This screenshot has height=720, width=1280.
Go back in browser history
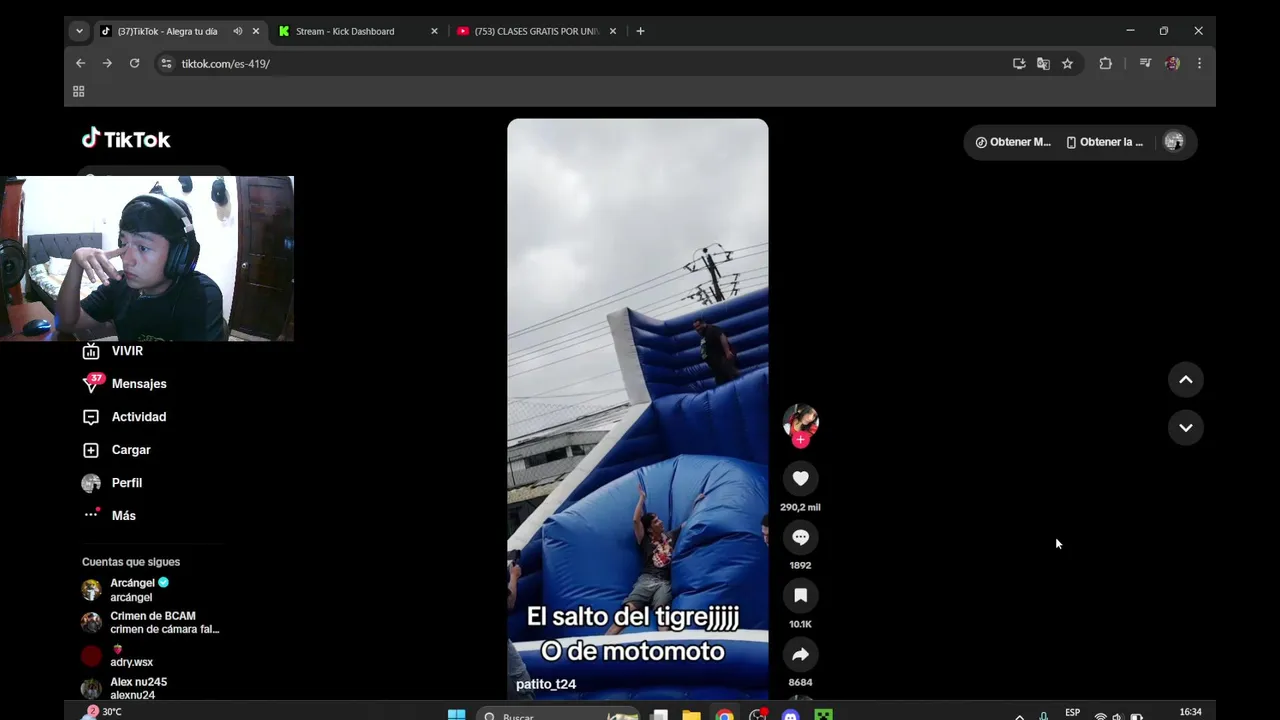coord(81,63)
